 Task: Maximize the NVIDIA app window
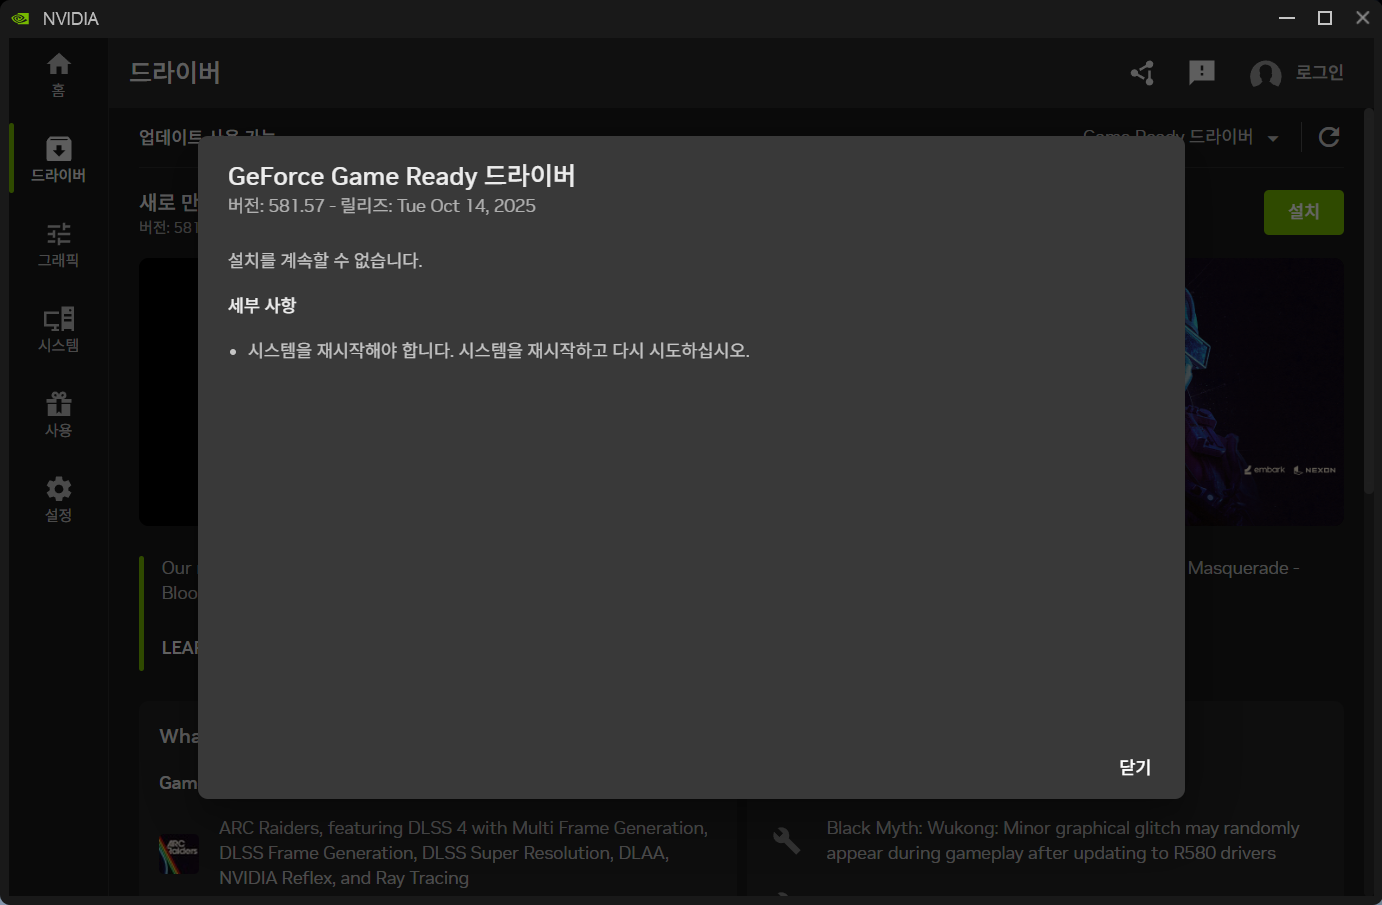(1325, 18)
